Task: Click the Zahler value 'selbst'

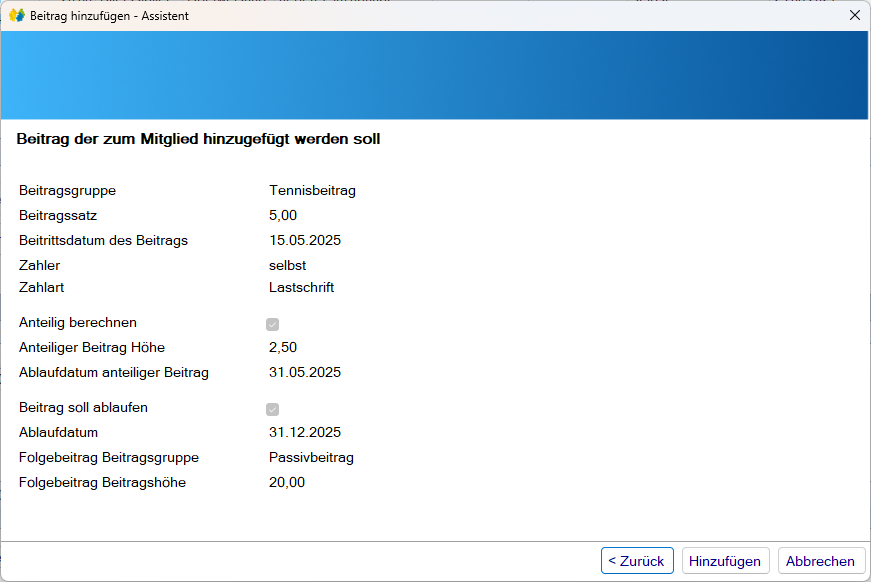Action: tap(287, 265)
